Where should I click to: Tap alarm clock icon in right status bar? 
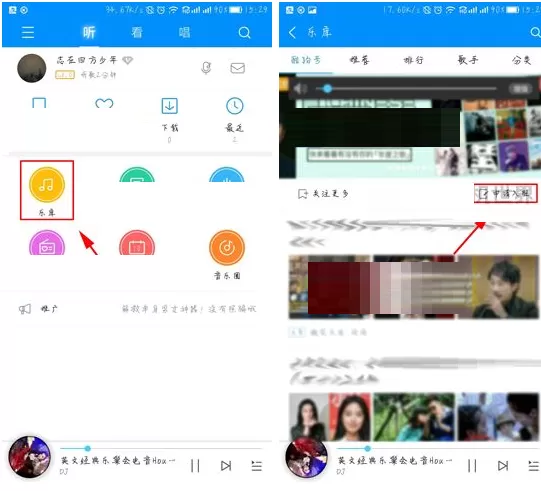coord(438,10)
